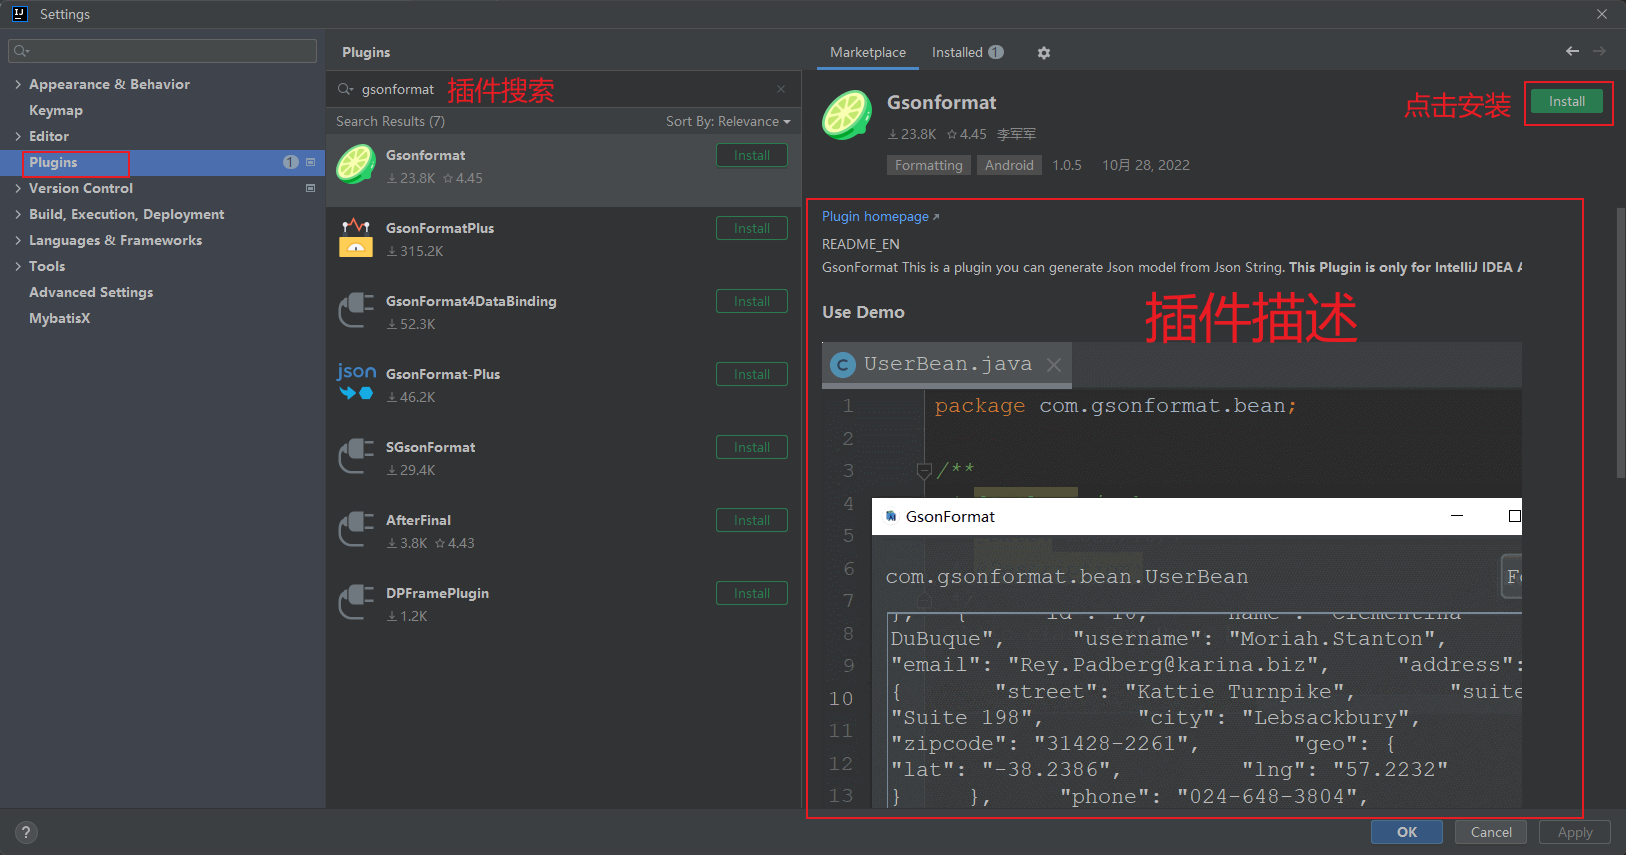This screenshot has height=855, width=1626.
Task: Switch to the Installed tab
Action: pos(967,52)
